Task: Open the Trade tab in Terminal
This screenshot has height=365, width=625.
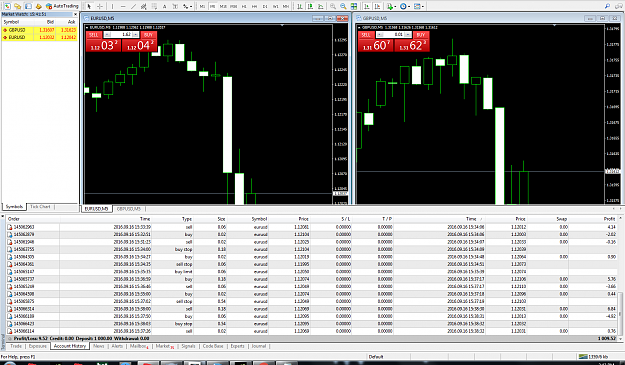Action: tap(16, 346)
